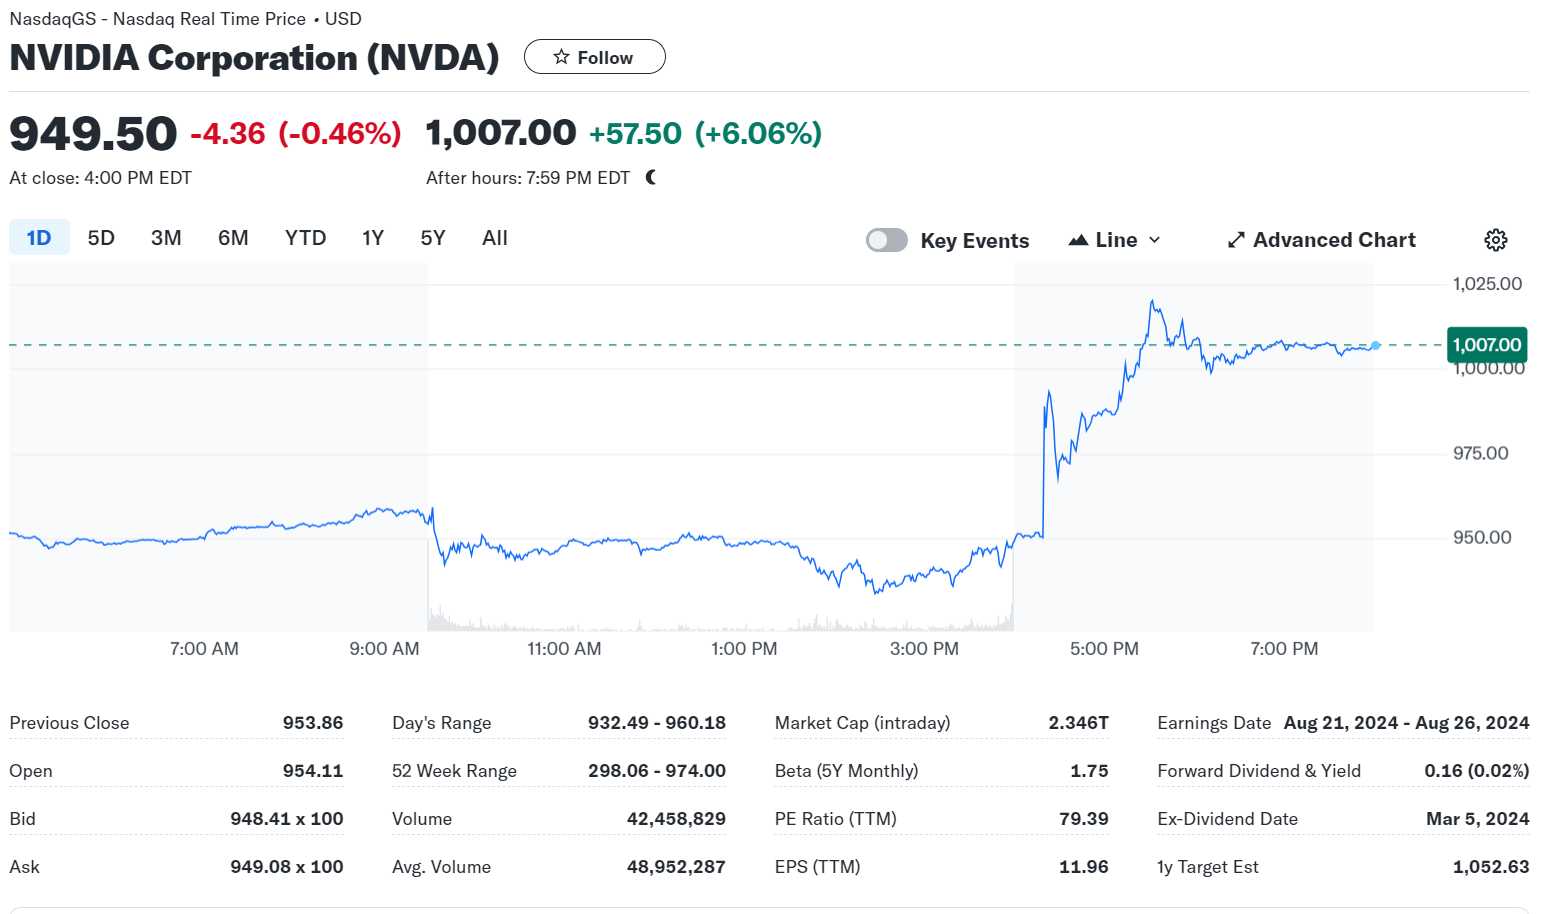Select the 1D time range tab
This screenshot has width=1543, height=914.
pyautogui.click(x=39, y=238)
